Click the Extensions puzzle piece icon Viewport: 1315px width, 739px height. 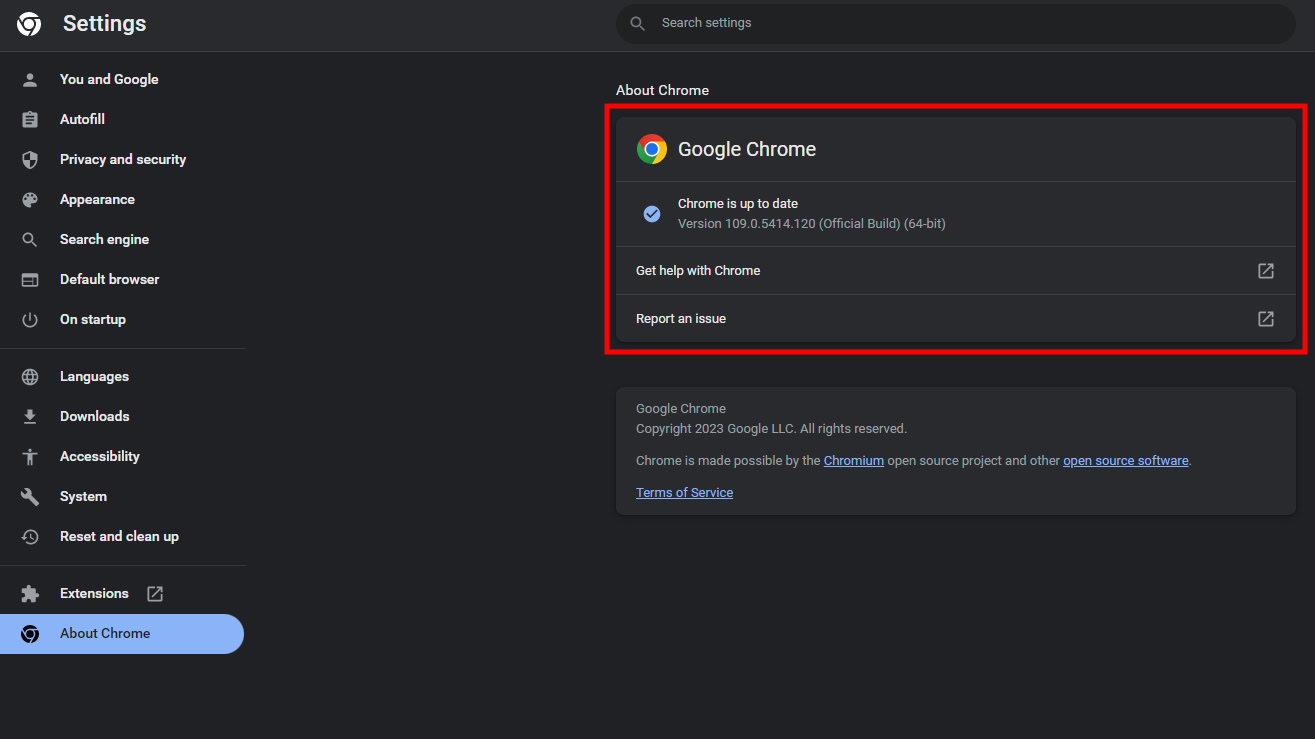pyautogui.click(x=30, y=594)
